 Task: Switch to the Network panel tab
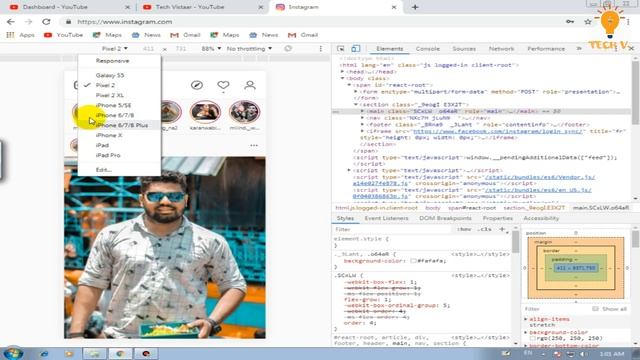coord(501,49)
